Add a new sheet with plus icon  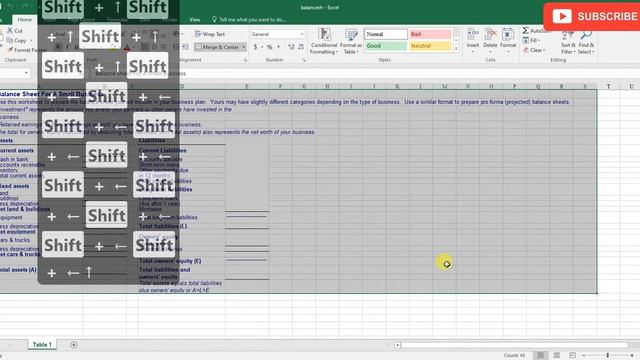pyautogui.click(x=73, y=345)
